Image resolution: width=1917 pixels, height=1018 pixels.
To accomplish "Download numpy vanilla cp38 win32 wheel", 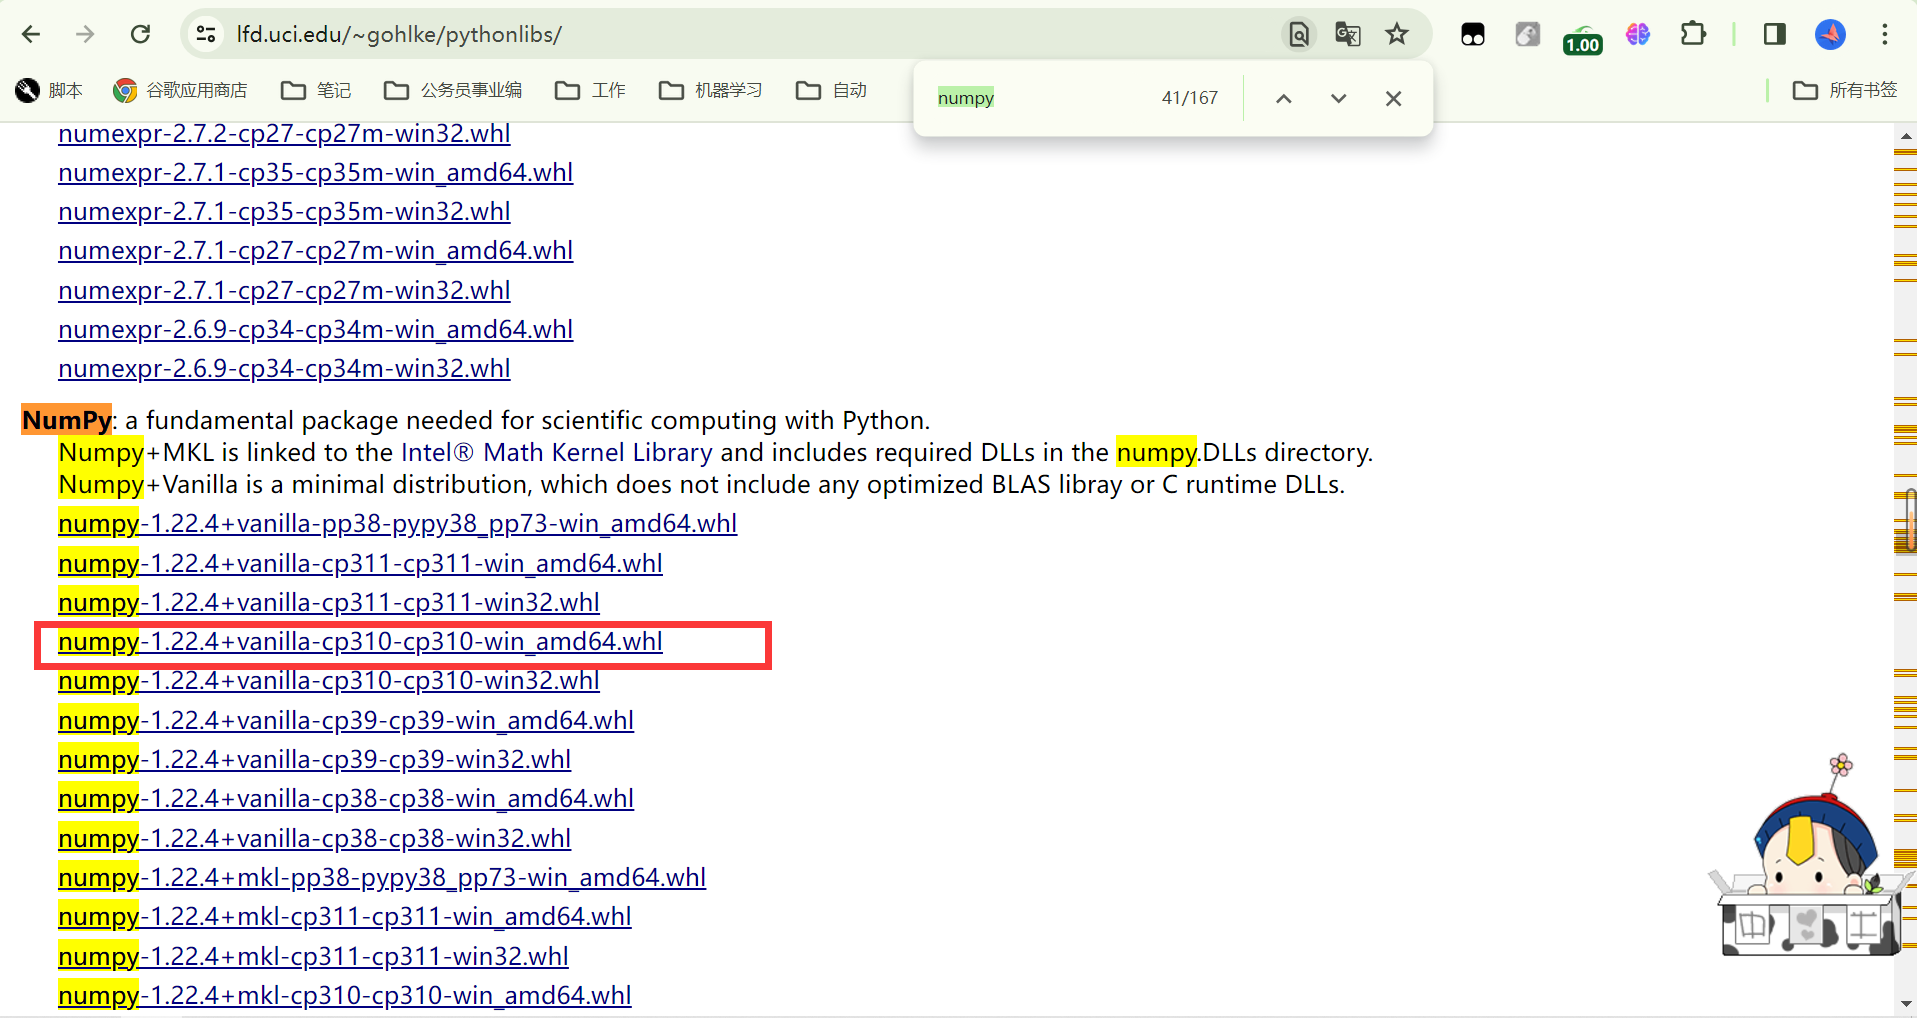I will pos(314,839).
